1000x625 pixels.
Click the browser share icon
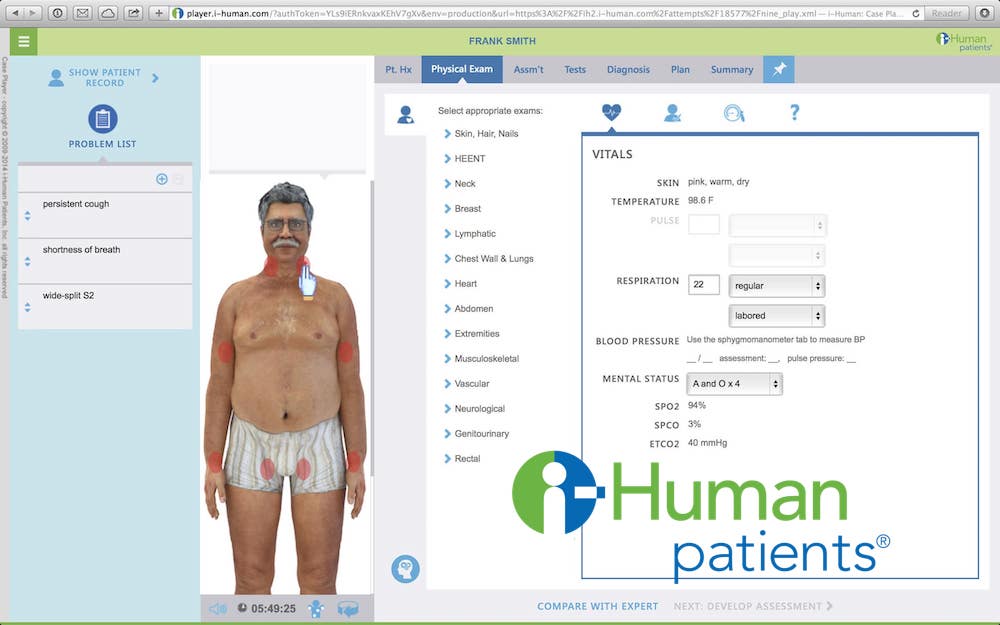(133, 13)
